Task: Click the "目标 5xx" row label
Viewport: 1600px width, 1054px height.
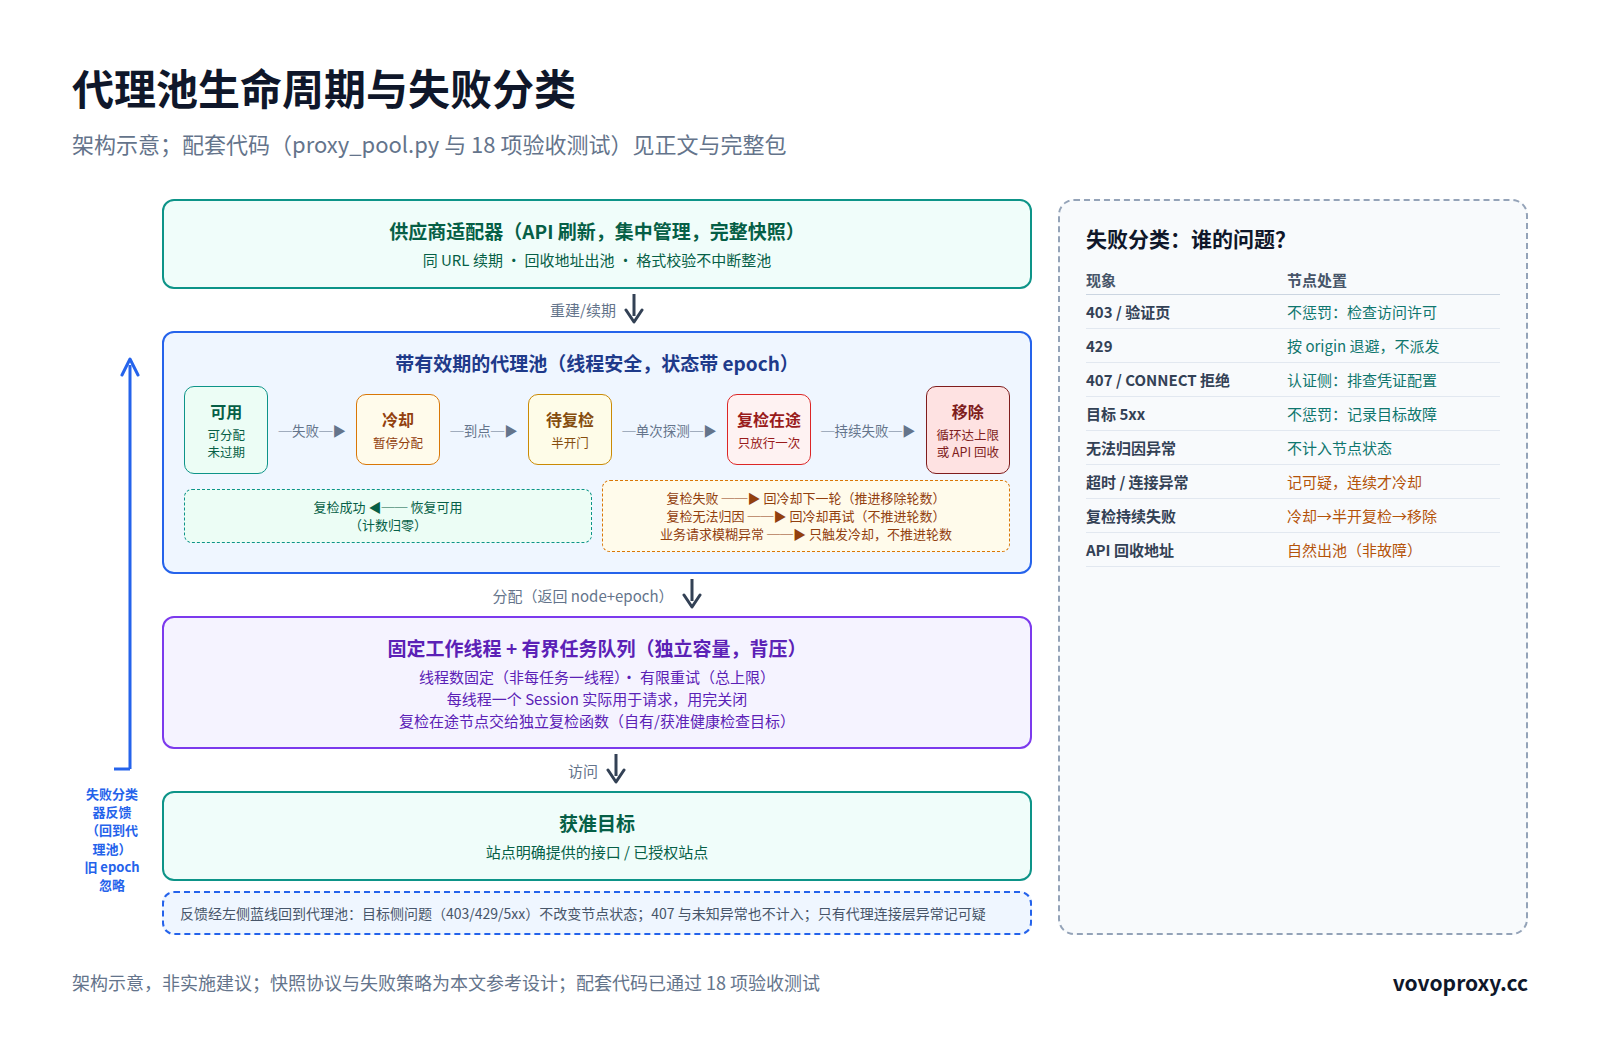Action: pos(1116,415)
